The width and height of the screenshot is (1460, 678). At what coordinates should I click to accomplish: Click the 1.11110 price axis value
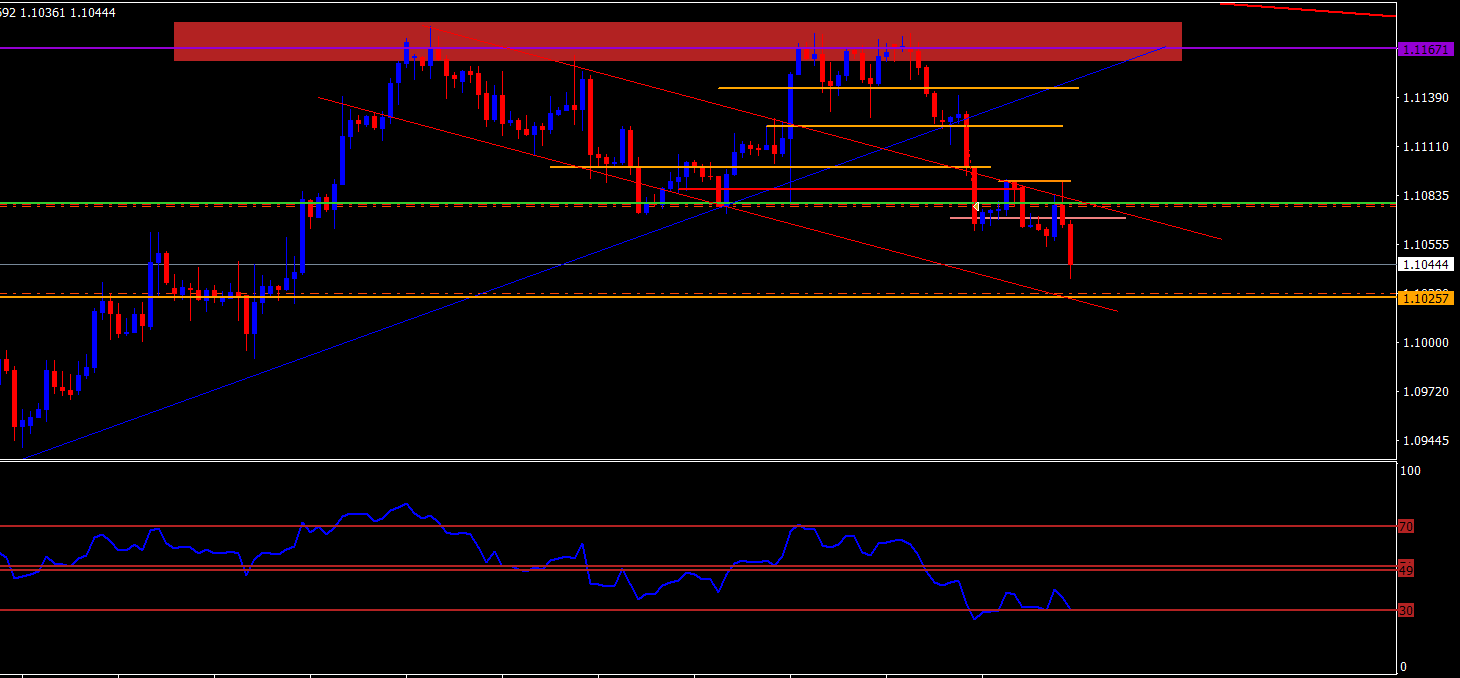pos(1426,146)
